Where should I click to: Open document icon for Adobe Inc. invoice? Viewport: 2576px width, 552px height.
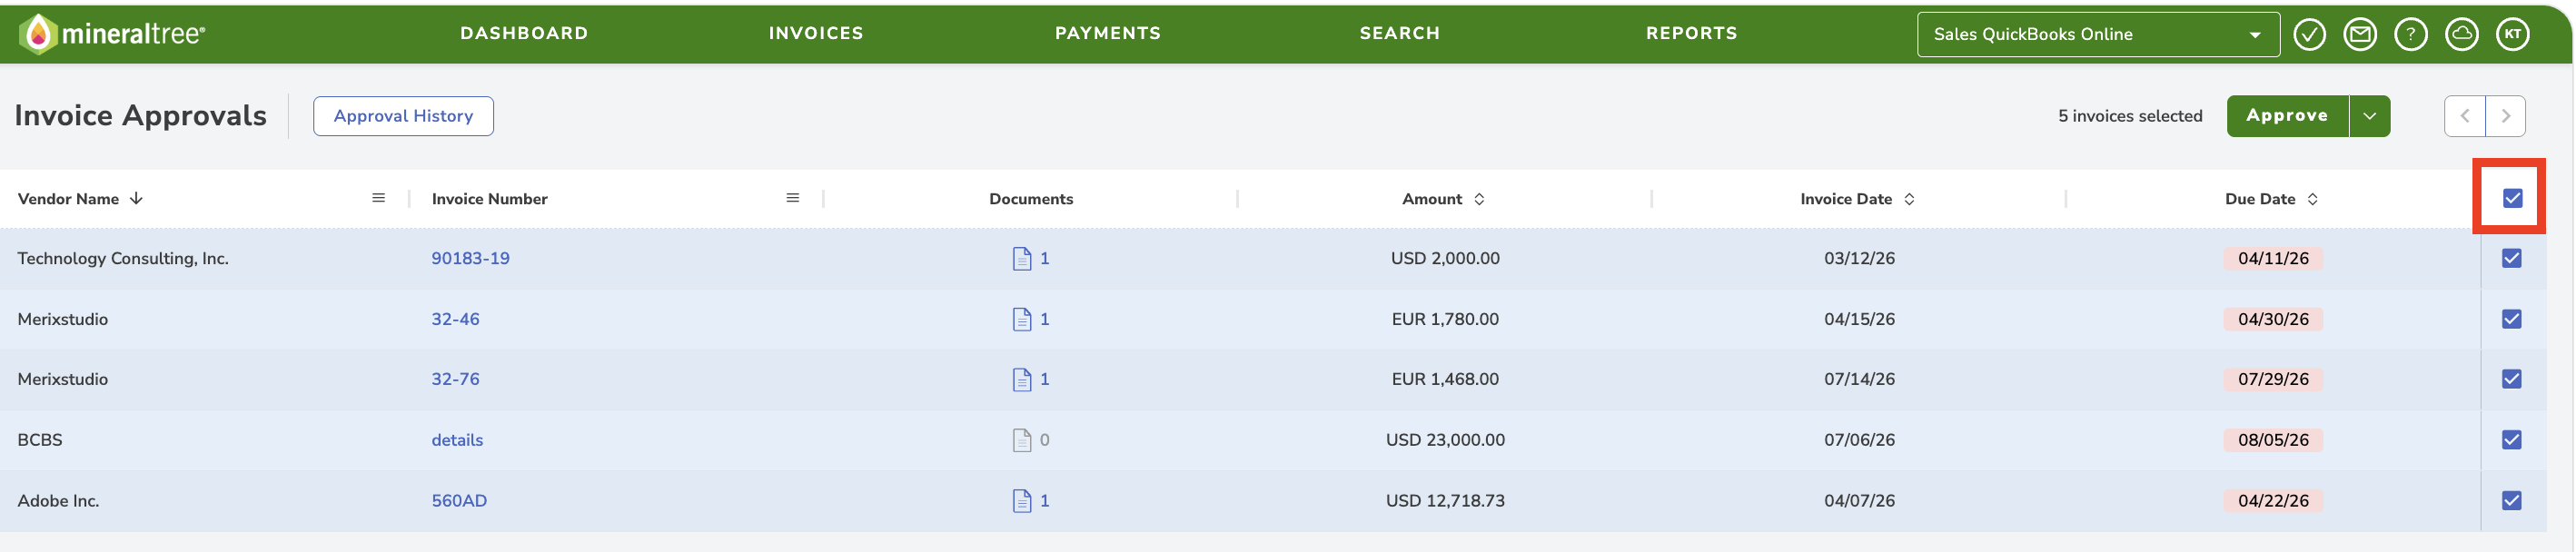(x=1022, y=501)
